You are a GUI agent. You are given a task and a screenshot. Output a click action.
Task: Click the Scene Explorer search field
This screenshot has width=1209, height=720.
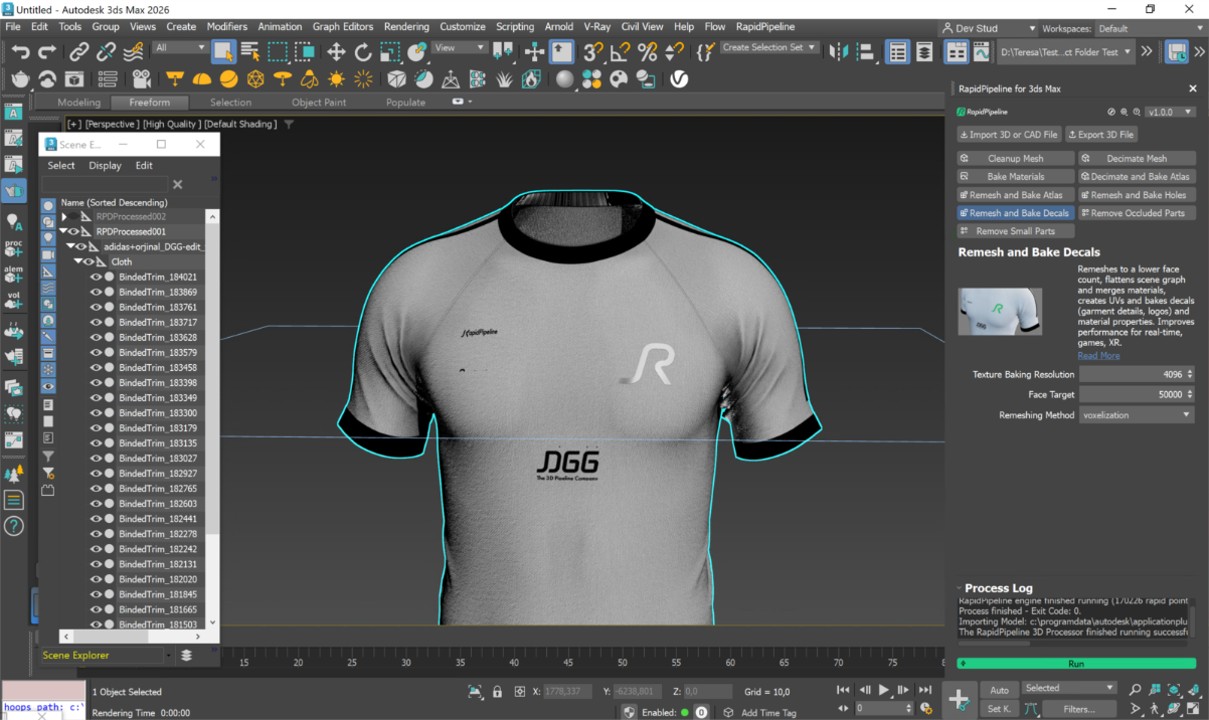click(104, 184)
